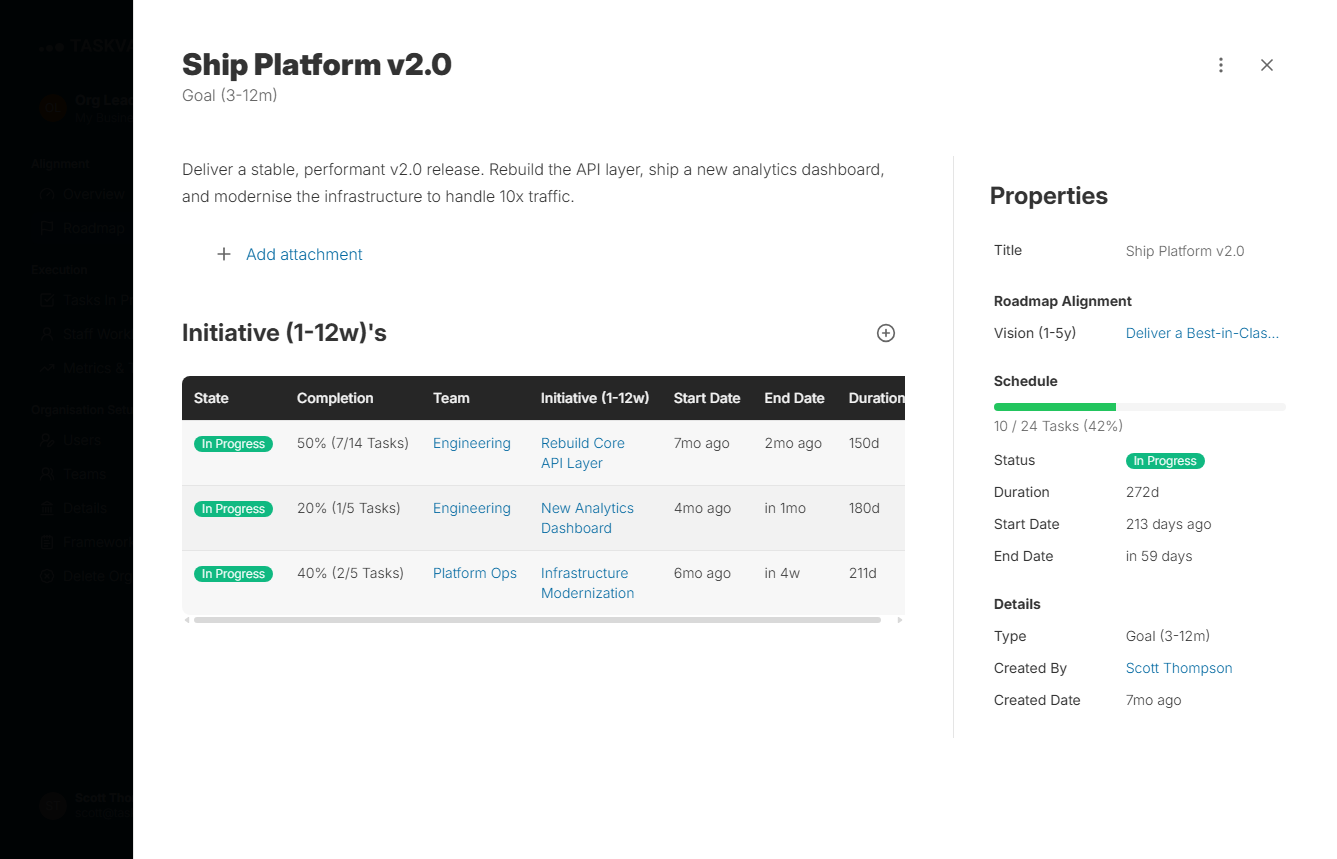This screenshot has height=859, width=1337.
Task: Click the In Progress badge in the Rebuild Core row
Action: [x=233, y=444]
